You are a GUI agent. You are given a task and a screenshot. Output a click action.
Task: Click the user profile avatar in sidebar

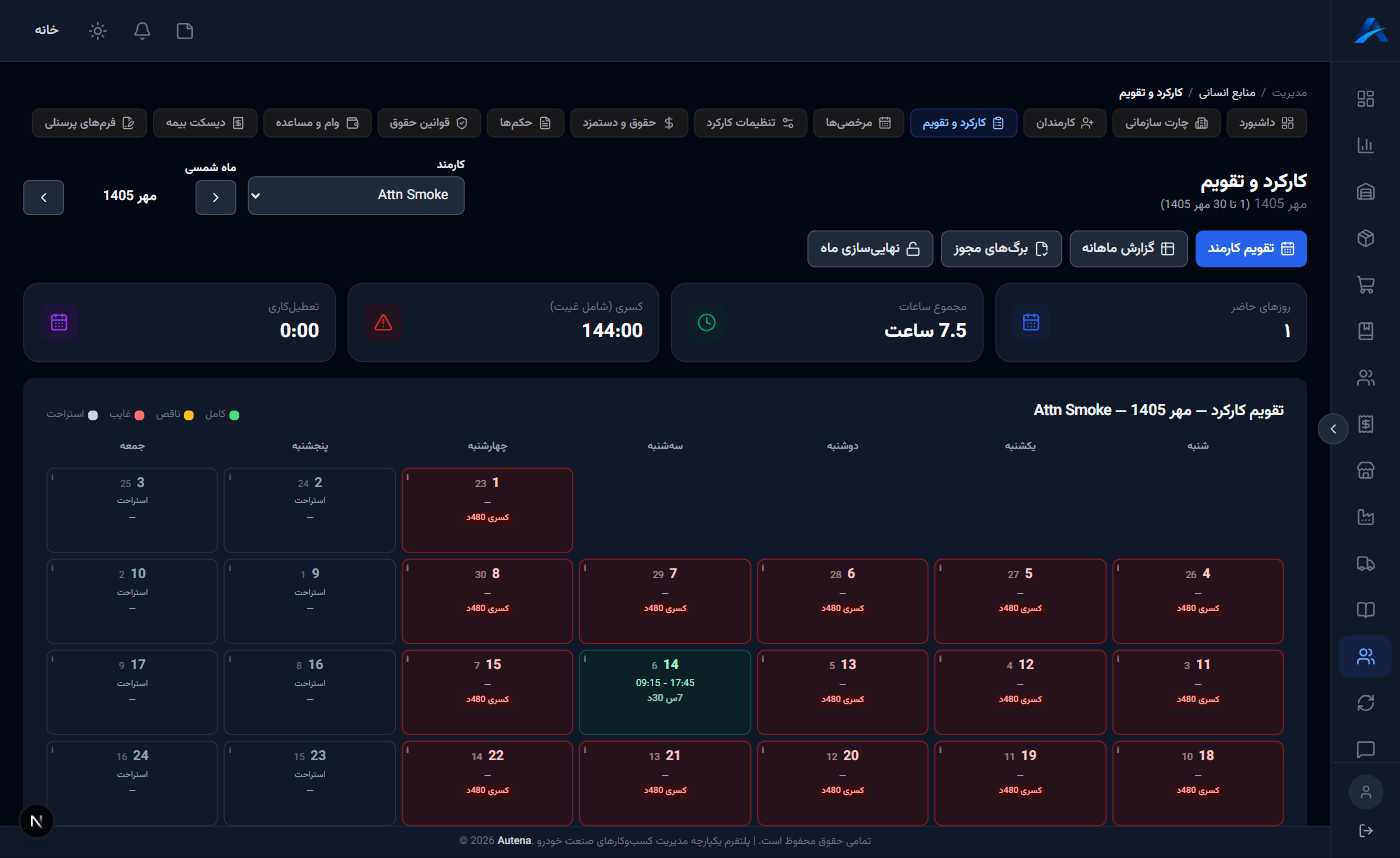pyautogui.click(x=1365, y=791)
